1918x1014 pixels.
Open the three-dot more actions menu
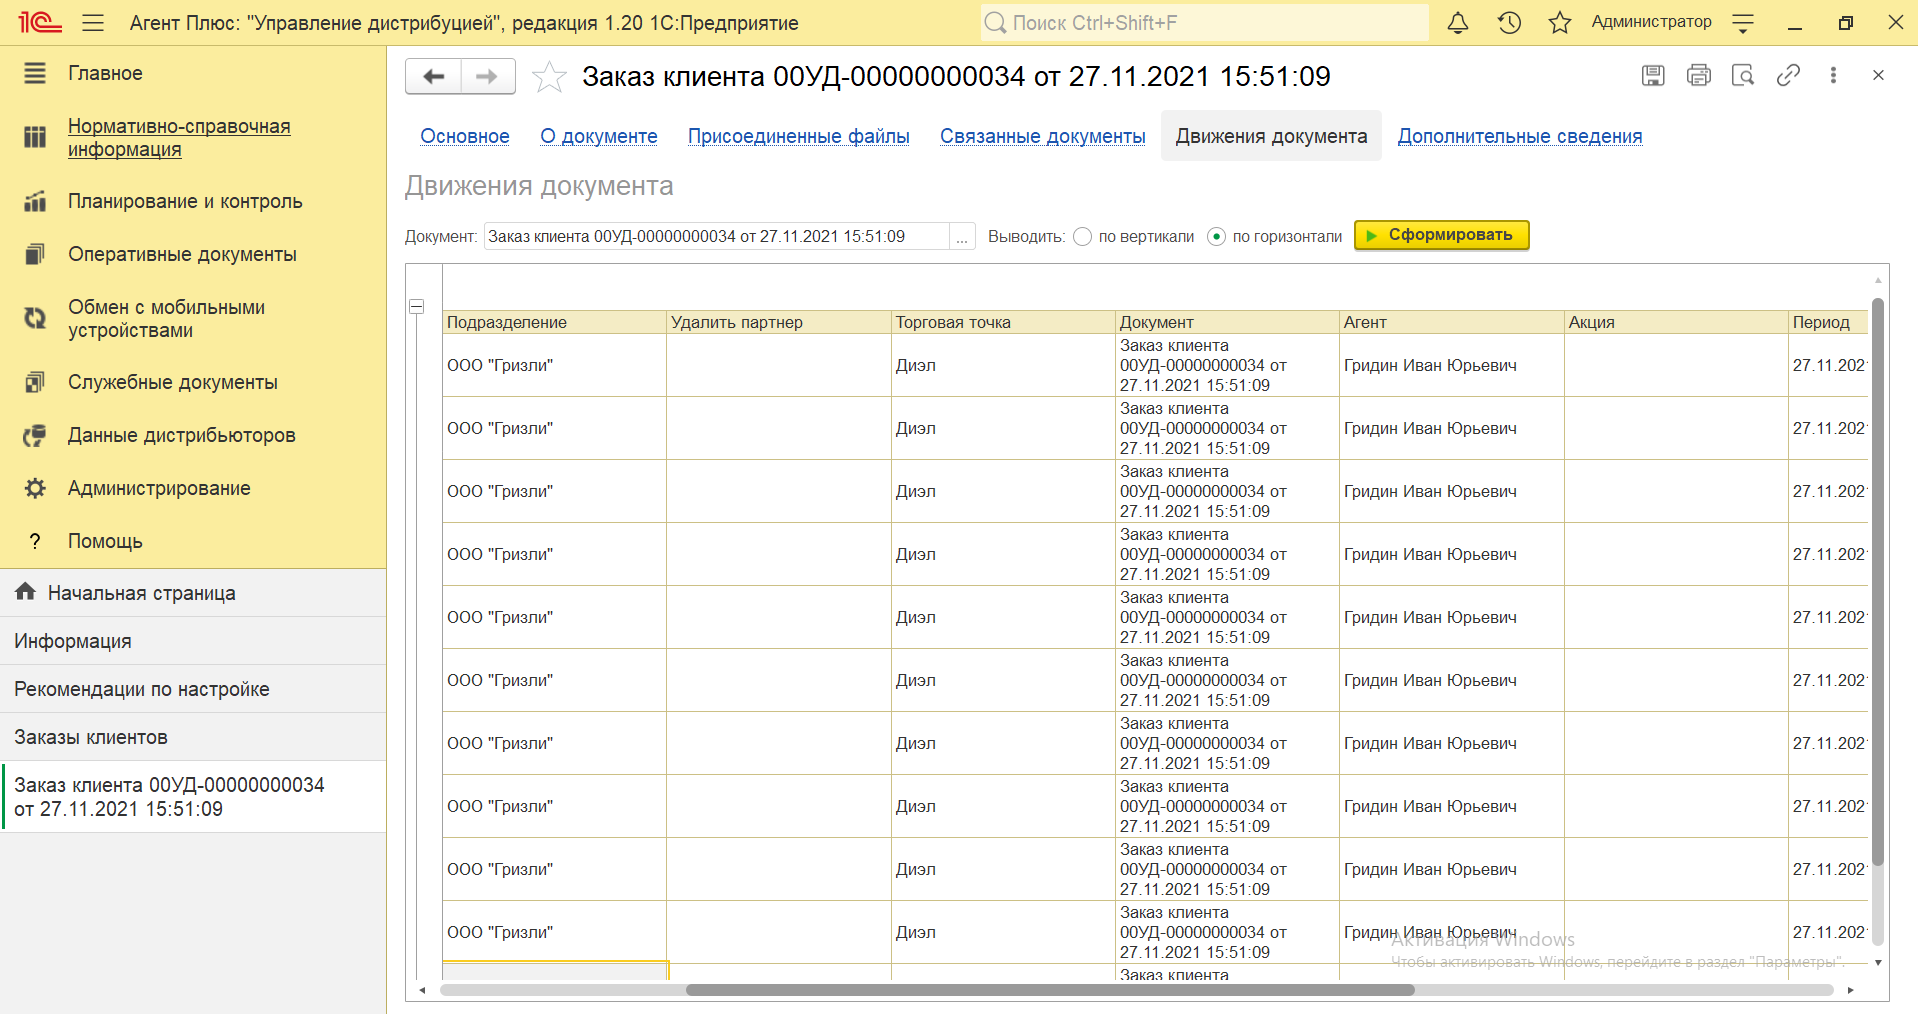pos(1833,75)
